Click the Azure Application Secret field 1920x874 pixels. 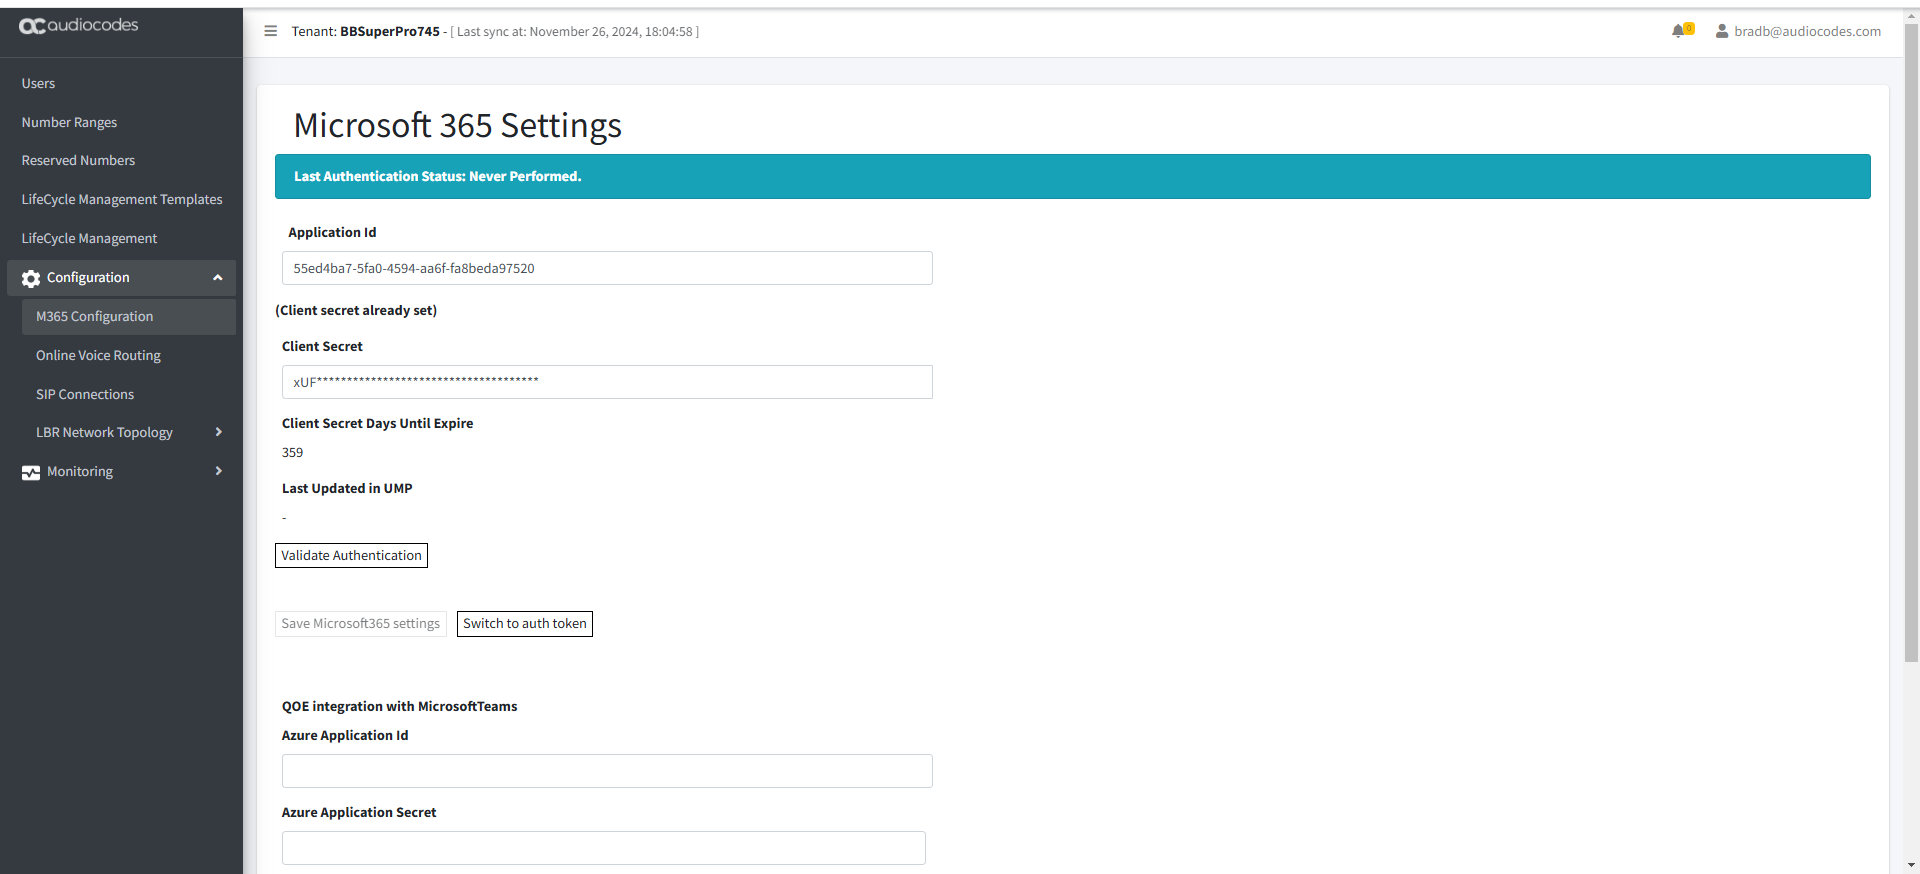pyautogui.click(x=604, y=848)
